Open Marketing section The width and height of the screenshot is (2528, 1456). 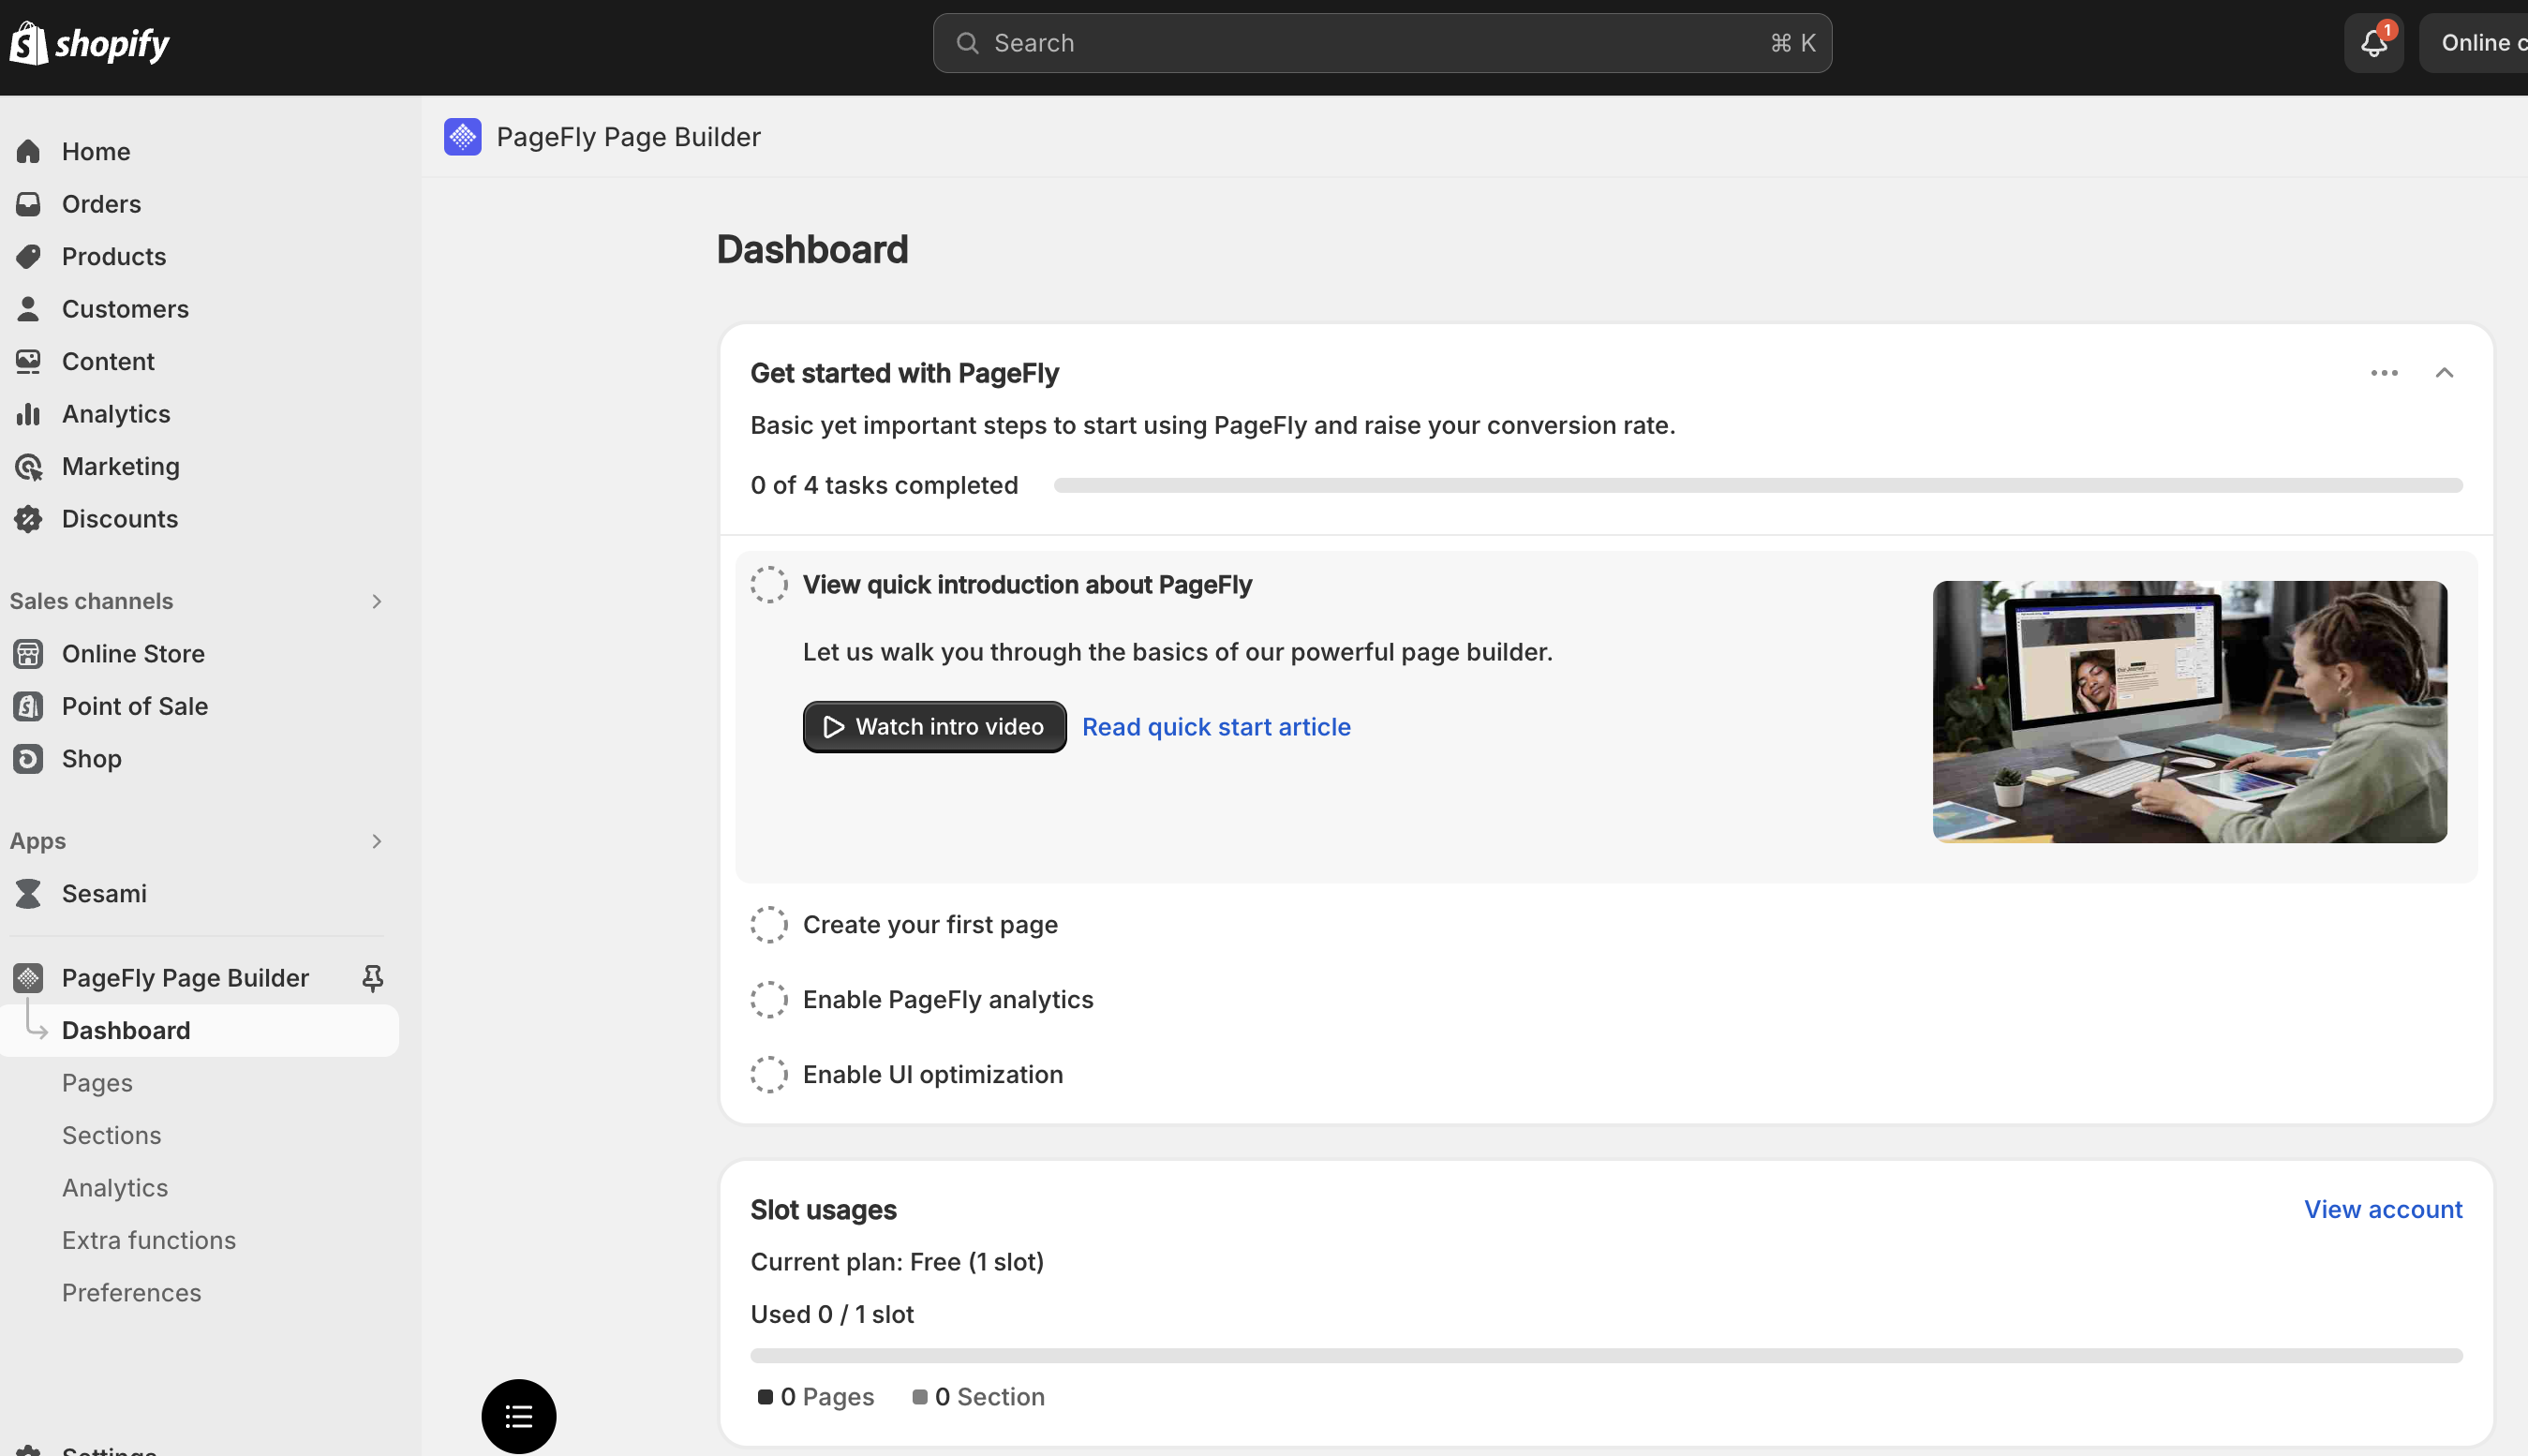click(x=120, y=466)
